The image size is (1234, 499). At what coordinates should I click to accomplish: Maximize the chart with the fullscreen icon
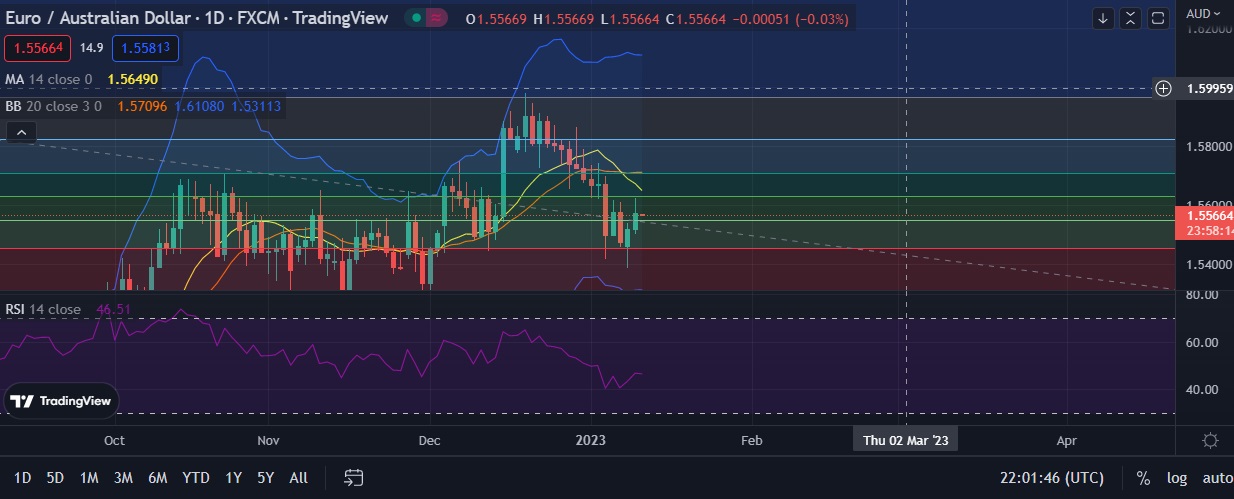tap(1158, 18)
